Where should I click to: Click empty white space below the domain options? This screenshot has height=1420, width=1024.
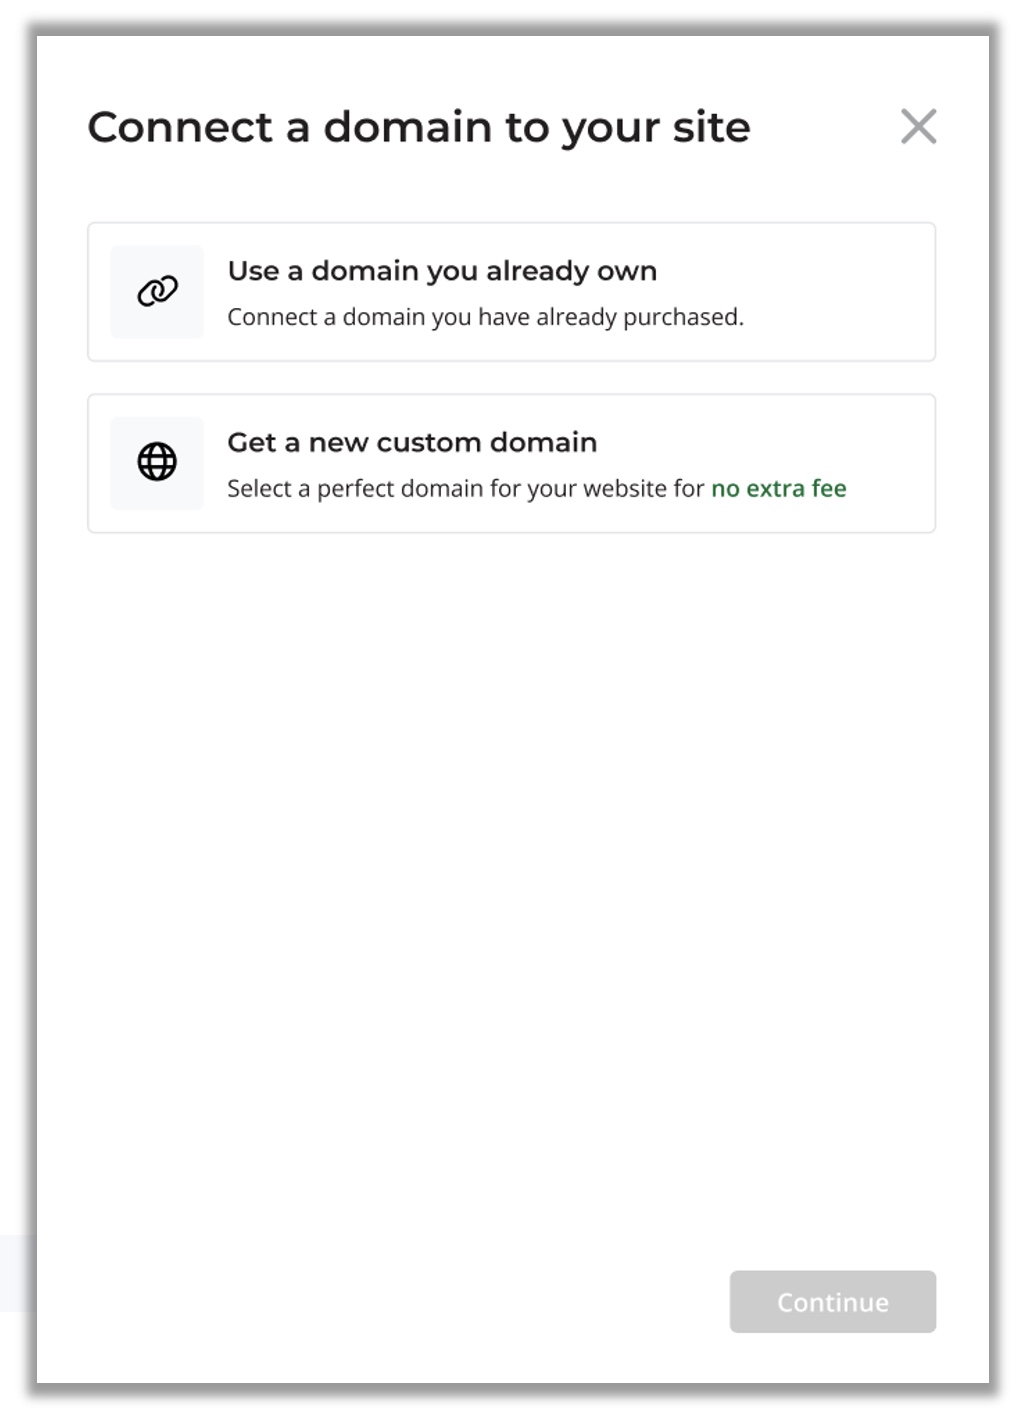point(512,850)
